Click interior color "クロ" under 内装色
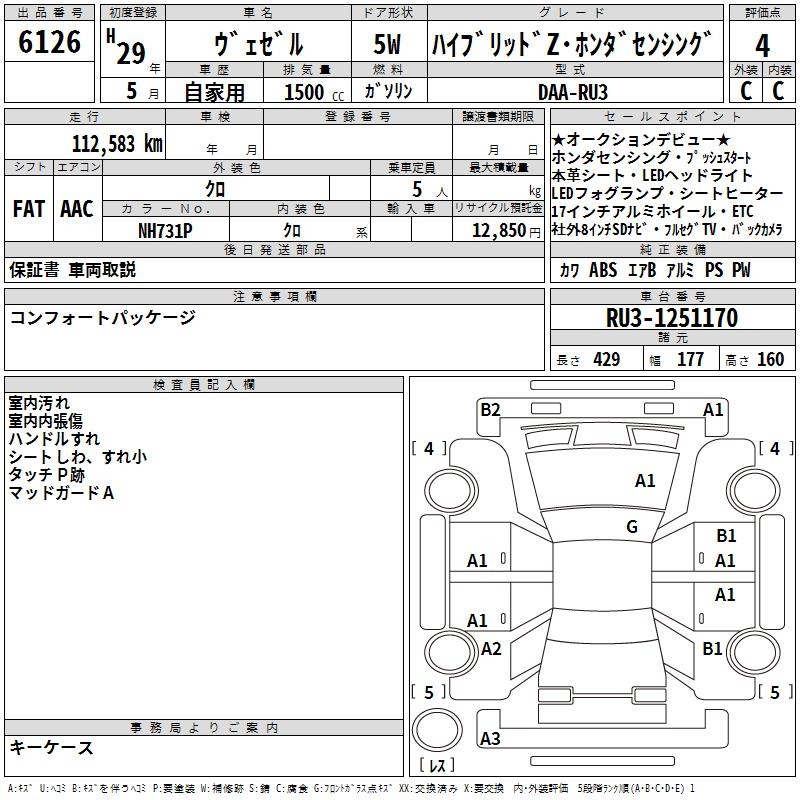The height and width of the screenshot is (800, 800). [292, 231]
